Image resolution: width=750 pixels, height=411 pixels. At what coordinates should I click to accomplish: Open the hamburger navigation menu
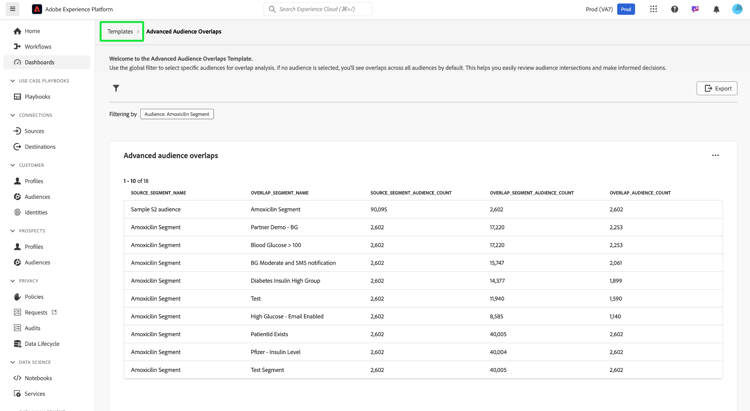[13, 9]
